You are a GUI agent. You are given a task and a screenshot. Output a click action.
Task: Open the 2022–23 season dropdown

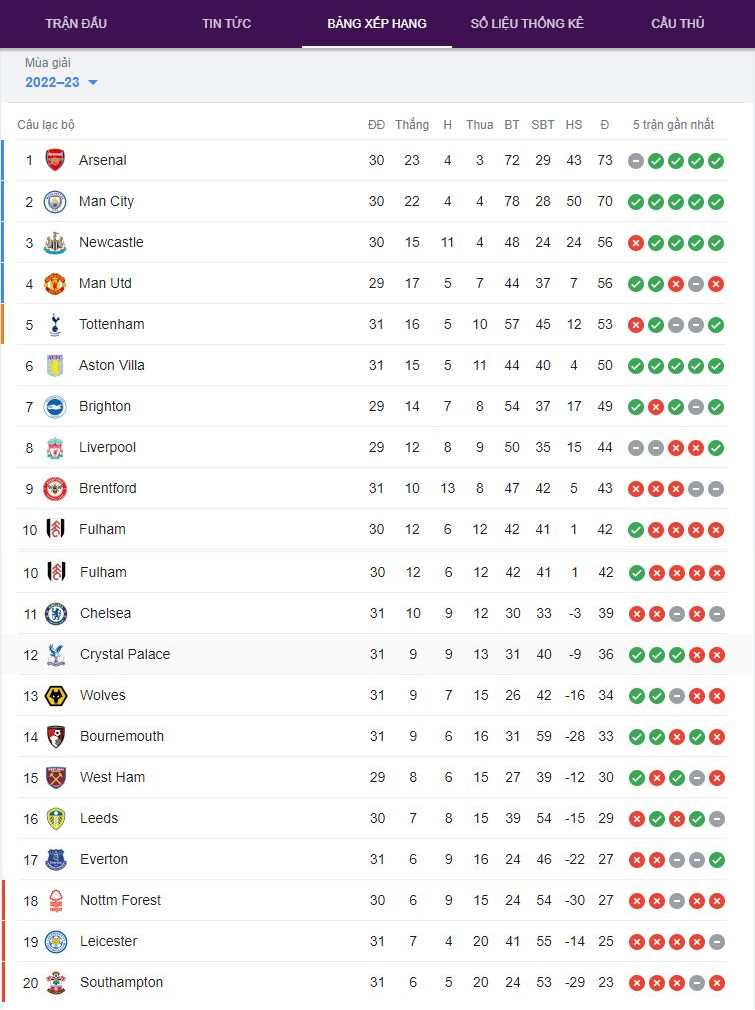(62, 82)
